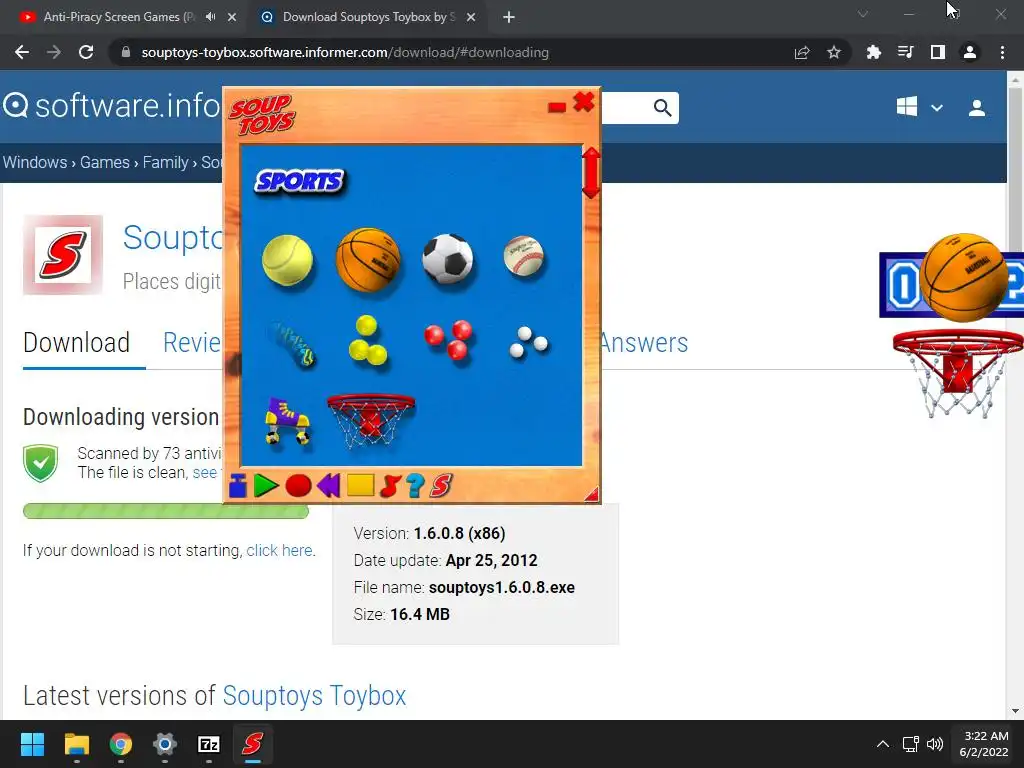Click the Soup Toys logo in toybox
Viewport: 1024px width, 768px height.
pos(262,114)
